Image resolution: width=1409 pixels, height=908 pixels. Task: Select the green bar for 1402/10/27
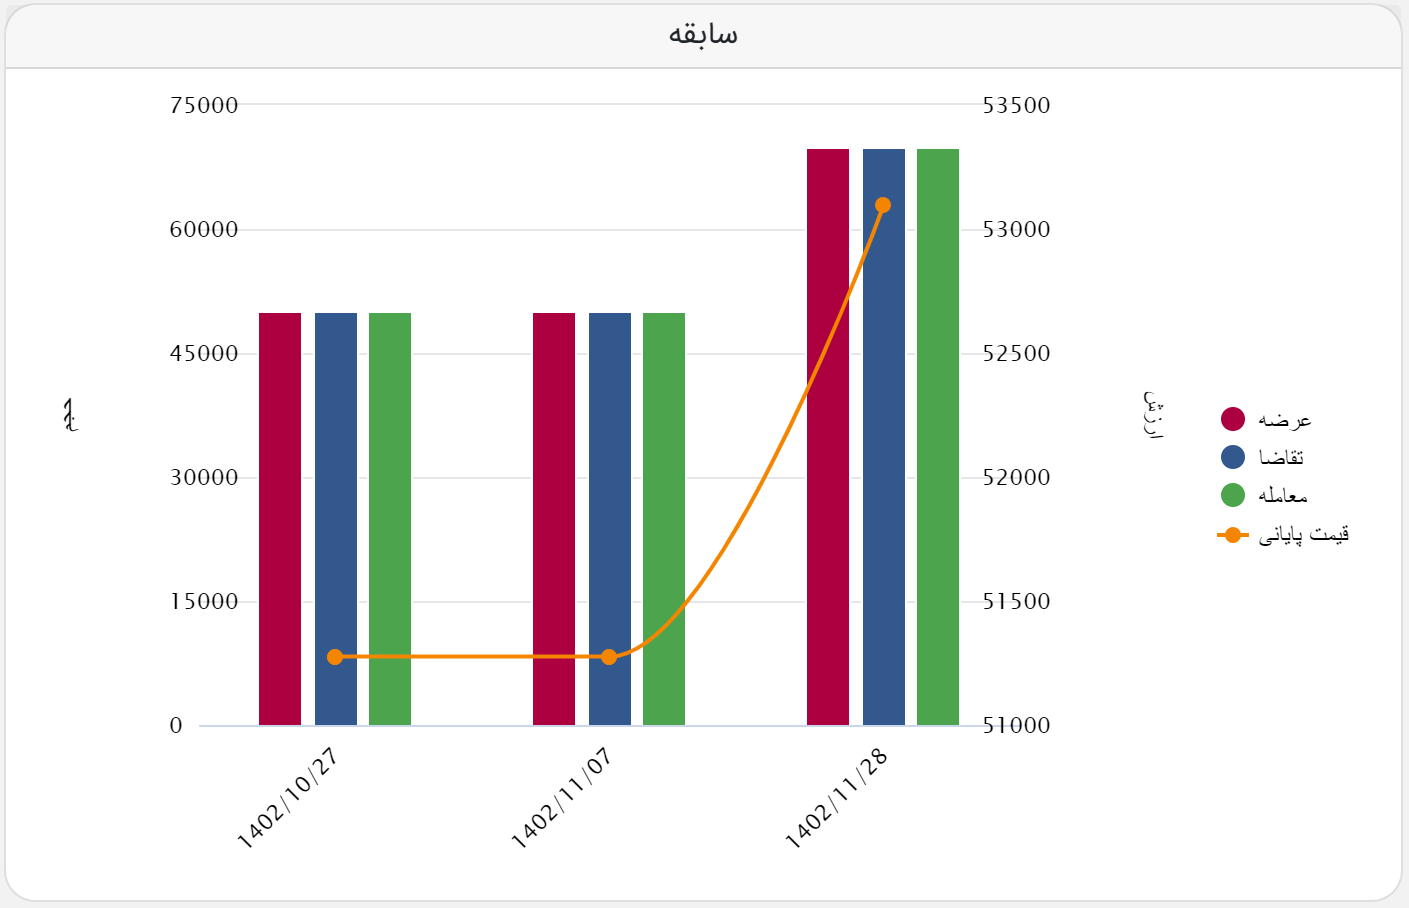[x=390, y=519]
